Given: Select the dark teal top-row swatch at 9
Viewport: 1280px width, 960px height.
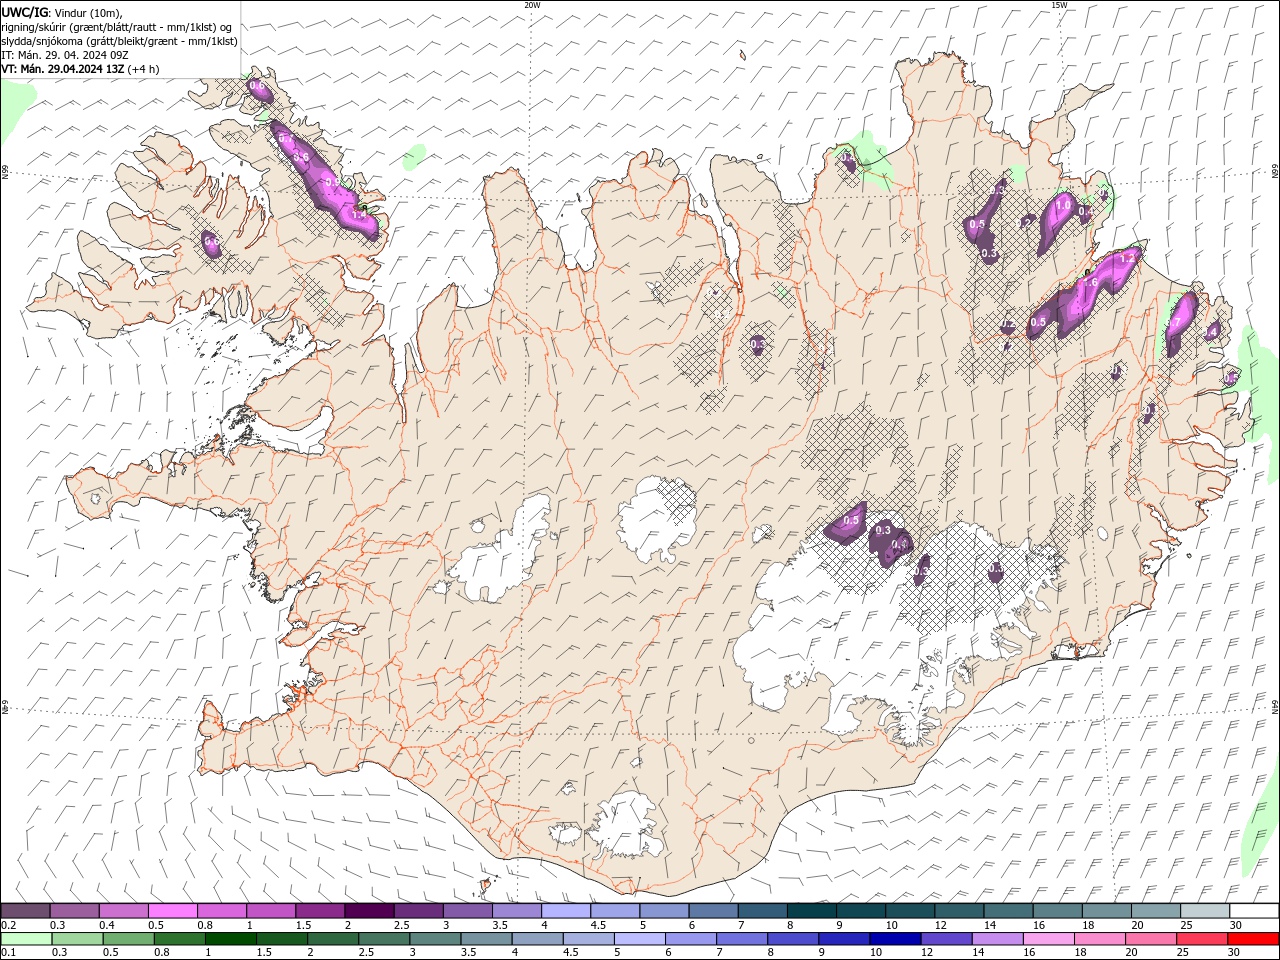Looking at the screenshot, I should click(x=861, y=911).
